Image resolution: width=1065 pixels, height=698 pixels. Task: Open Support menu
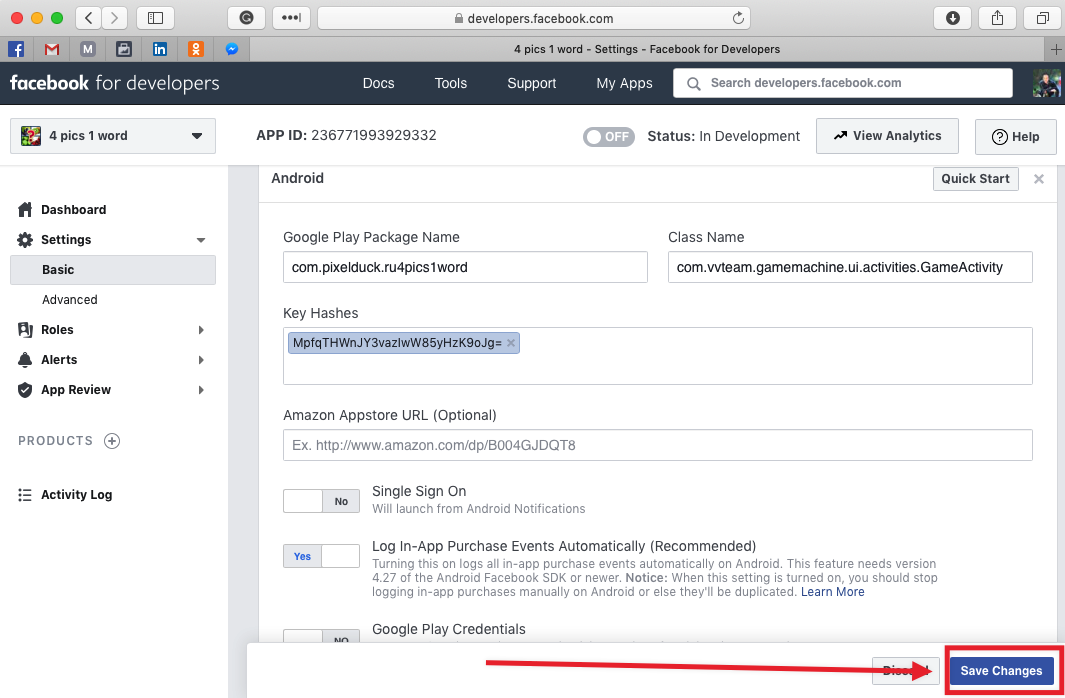(x=532, y=83)
